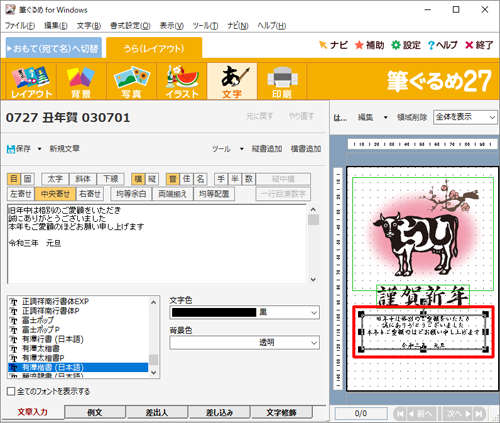This screenshot has height=423, width=500.
Task: Switch to the 例文 tab
Action: pos(95,413)
